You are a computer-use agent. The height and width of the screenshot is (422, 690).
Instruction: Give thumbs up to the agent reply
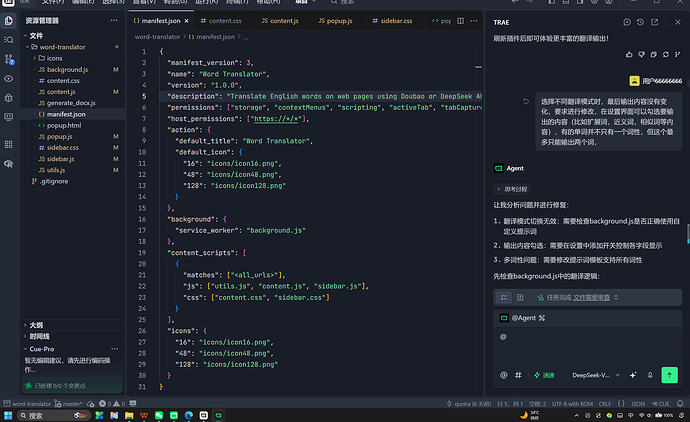click(x=629, y=54)
